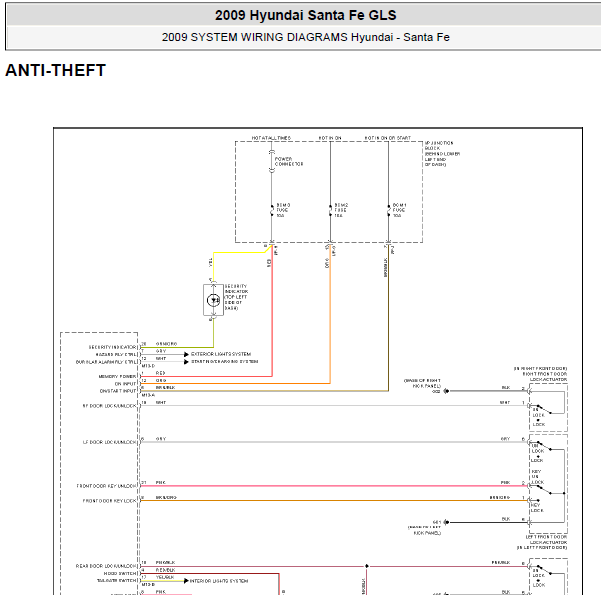Click the arrow pointing to STARTING/CHARGING SYSTEM
Image resolution: width=601 pixels, height=595 pixels.
click(186, 362)
